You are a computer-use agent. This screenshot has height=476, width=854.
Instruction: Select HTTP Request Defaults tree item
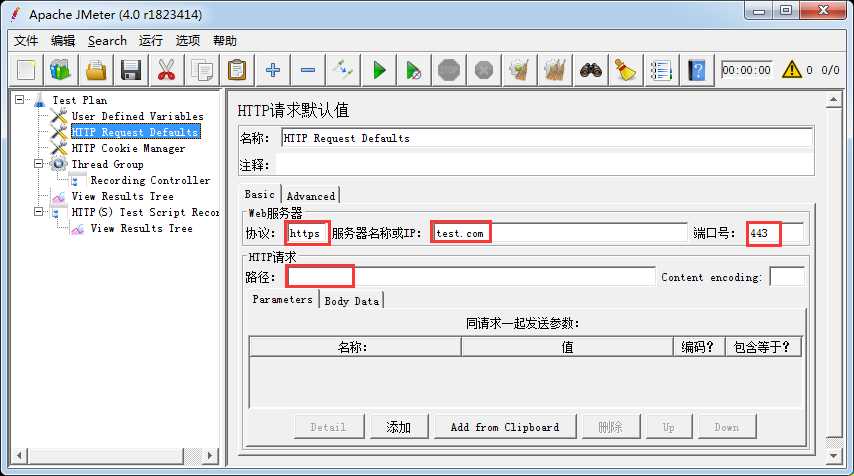136,132
